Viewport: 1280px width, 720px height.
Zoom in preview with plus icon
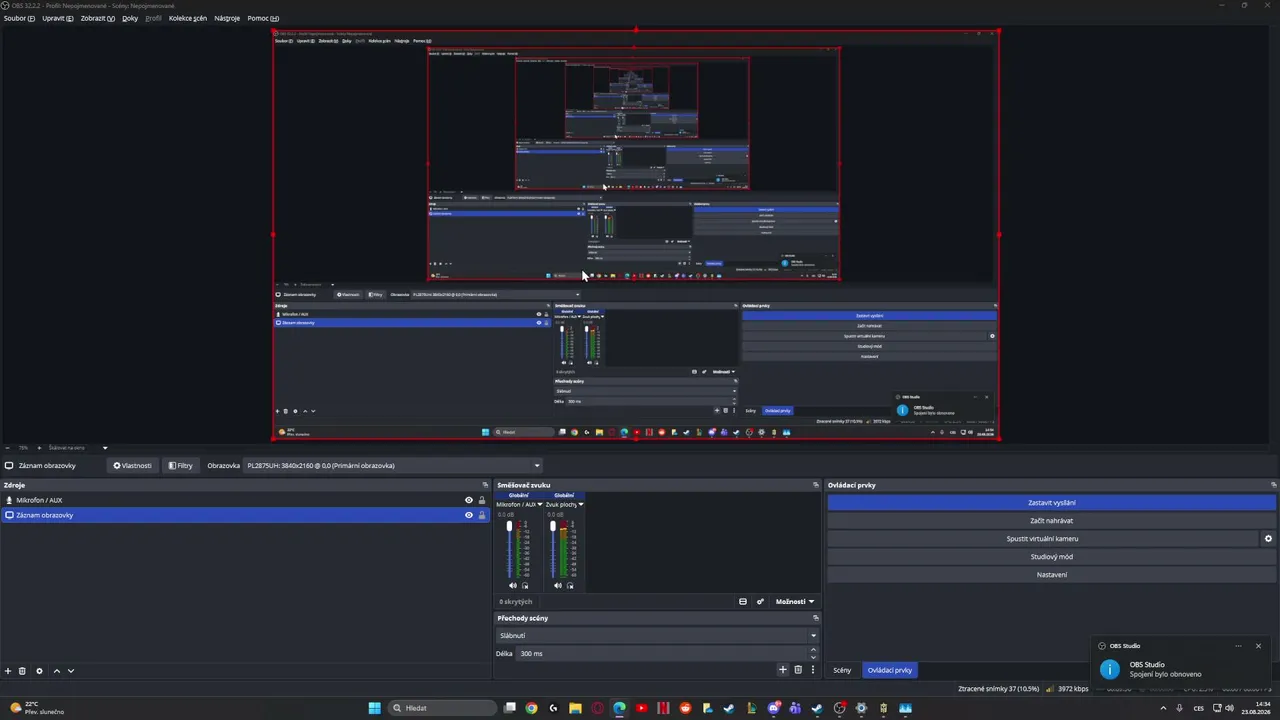(38, 448)
